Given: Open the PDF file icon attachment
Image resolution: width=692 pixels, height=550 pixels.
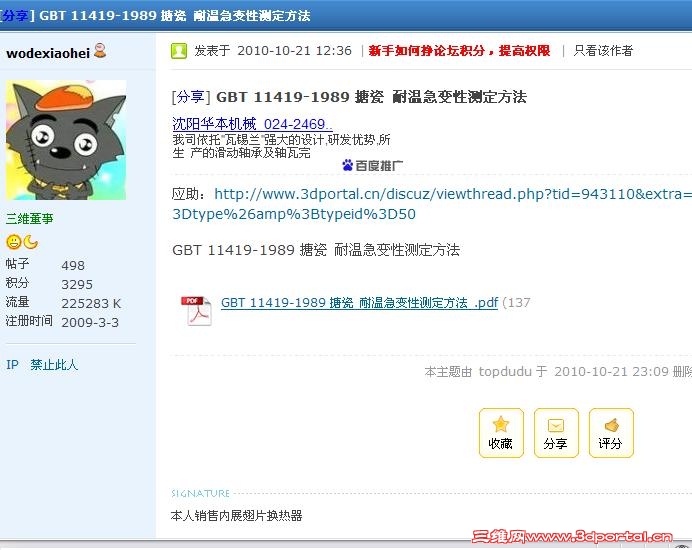Looking at the screenshot, I should click(196, 311).
